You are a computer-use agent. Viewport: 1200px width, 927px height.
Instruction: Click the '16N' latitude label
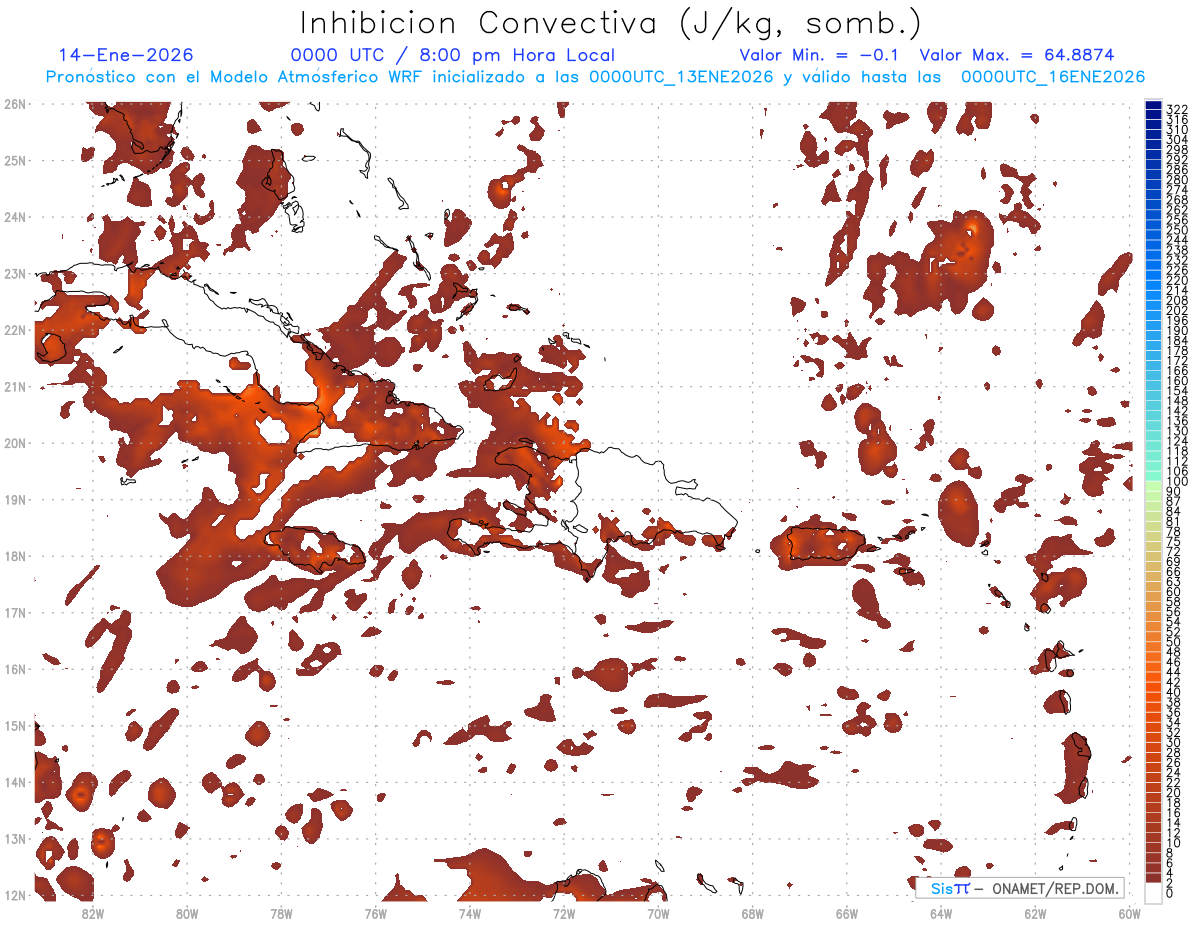point(15,668)
